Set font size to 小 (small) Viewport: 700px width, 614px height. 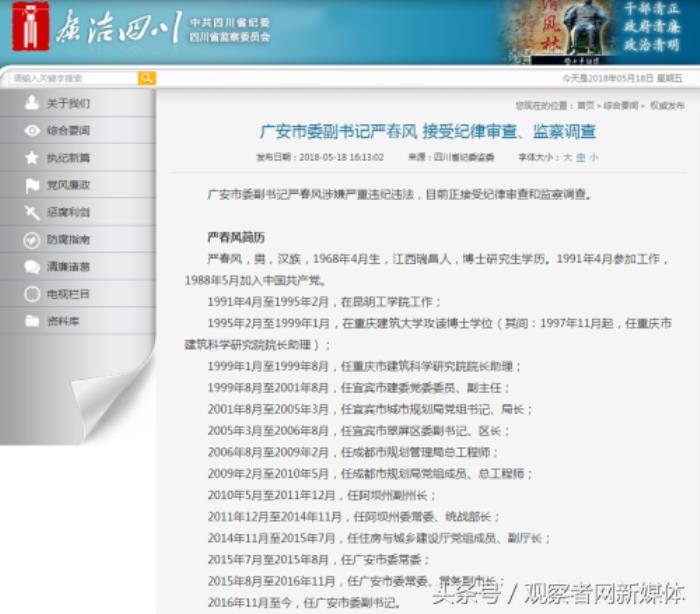(x=593, y=157)
